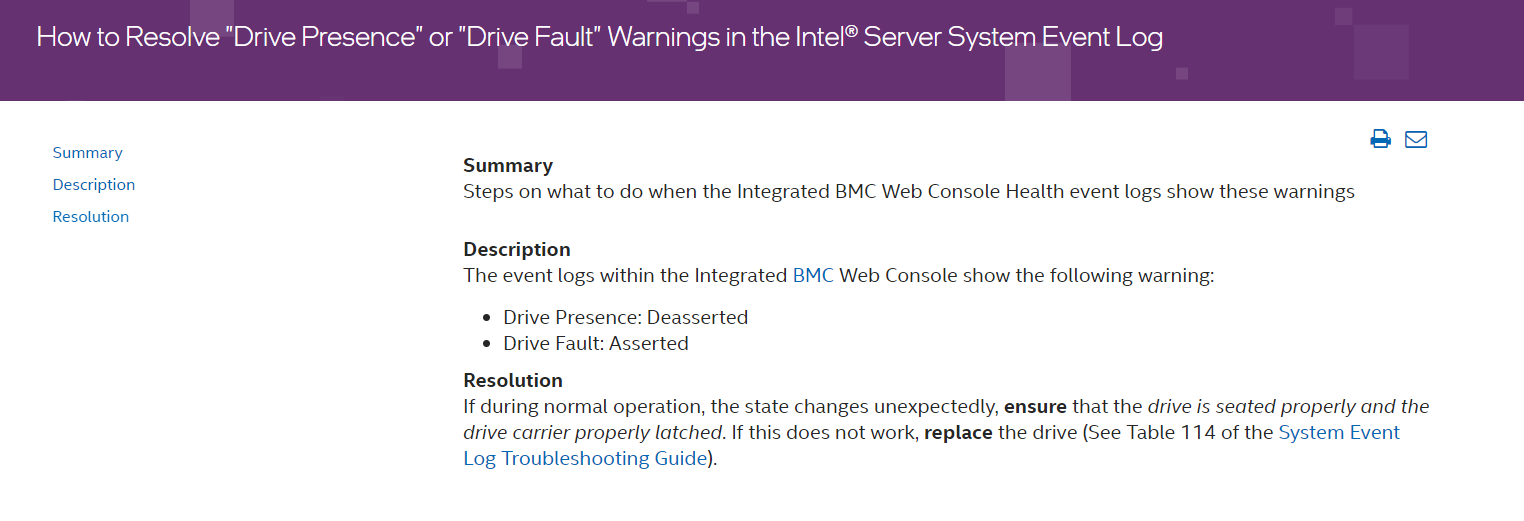Go to Resolution using sidebar navigation link
Screen dimensions: 1524x521
pos(91,217)
